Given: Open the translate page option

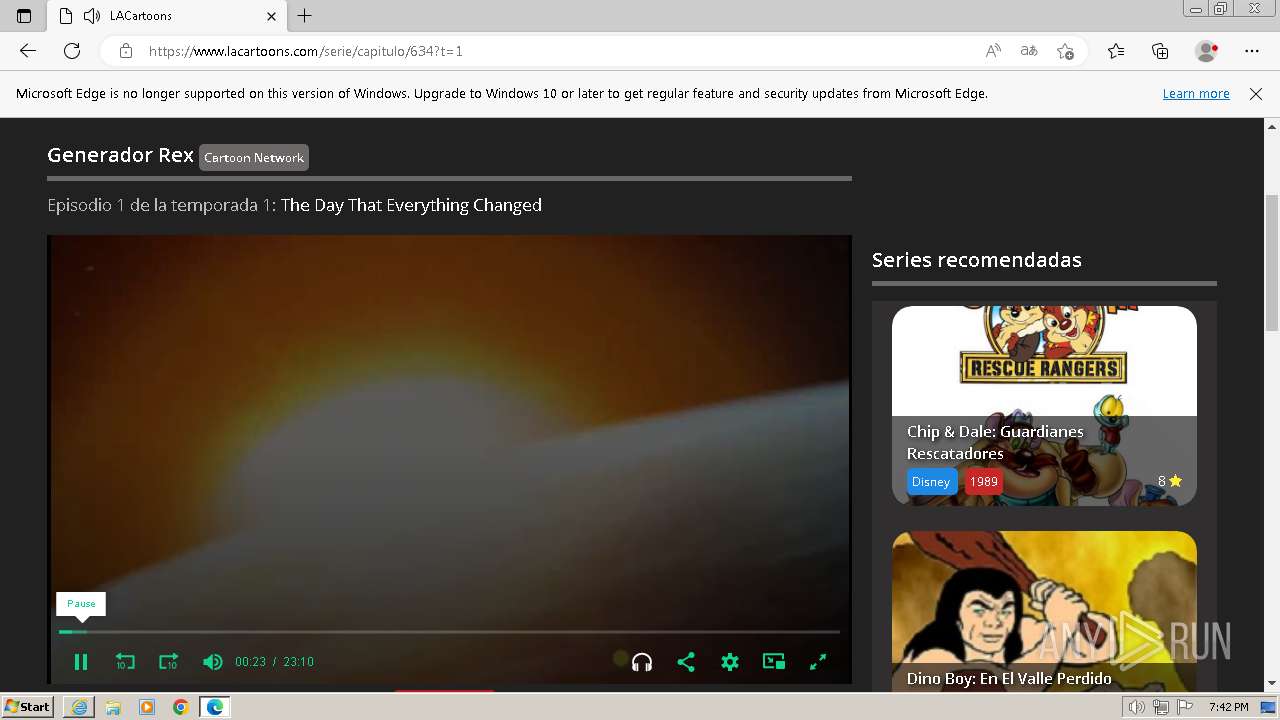Looking at the screenshot, I should pos(1029,51).
